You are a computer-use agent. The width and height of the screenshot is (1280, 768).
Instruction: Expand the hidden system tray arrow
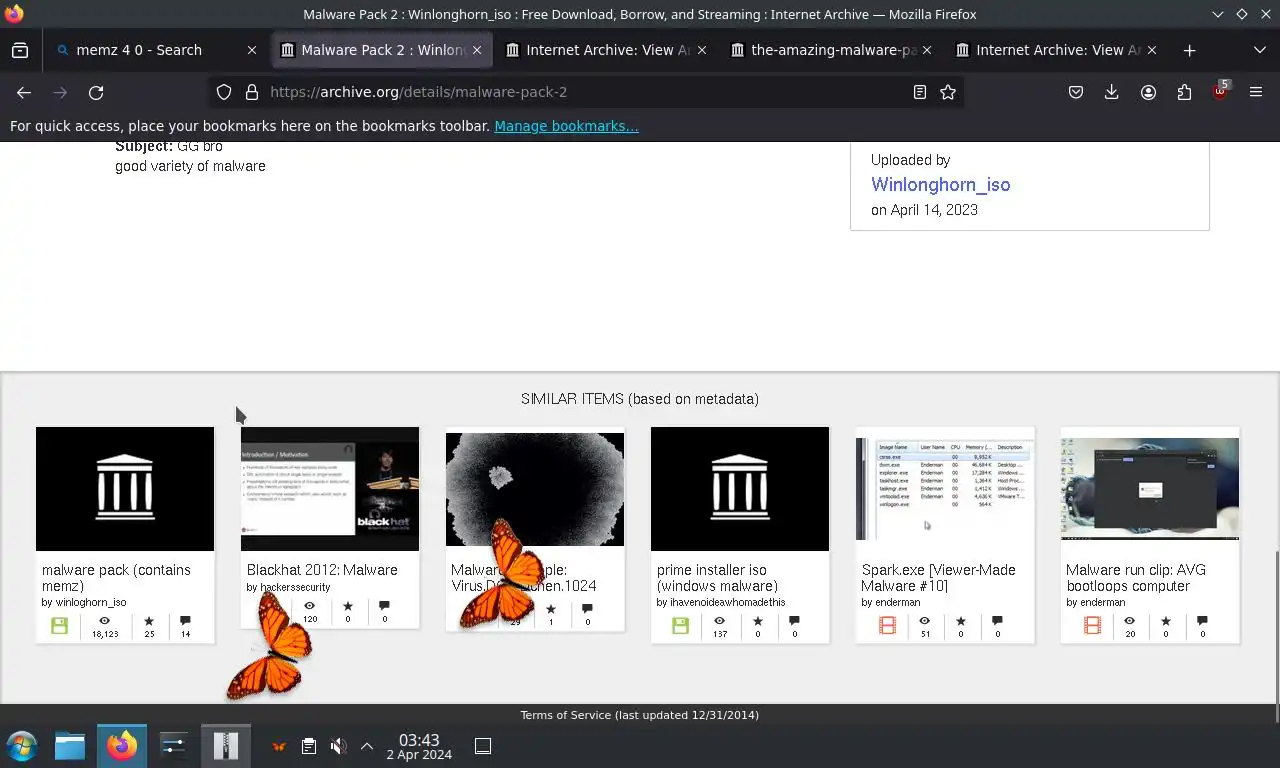tap(367, 746)
